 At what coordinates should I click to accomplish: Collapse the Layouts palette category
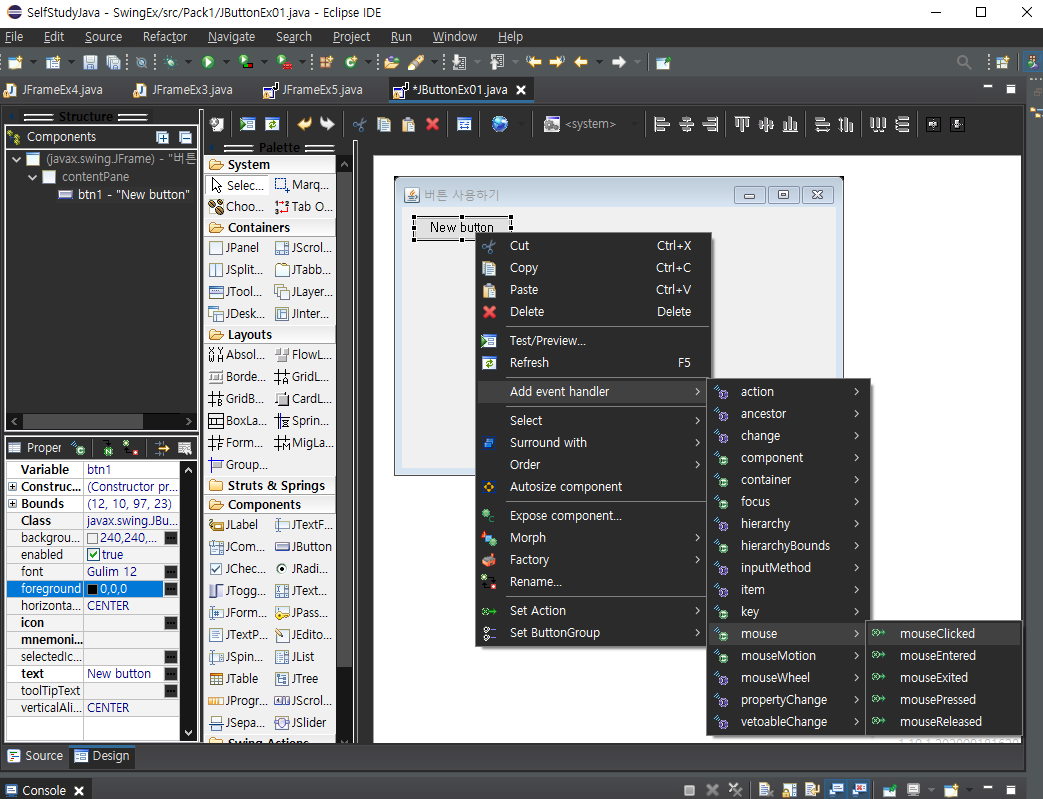(x=270, y=335)
